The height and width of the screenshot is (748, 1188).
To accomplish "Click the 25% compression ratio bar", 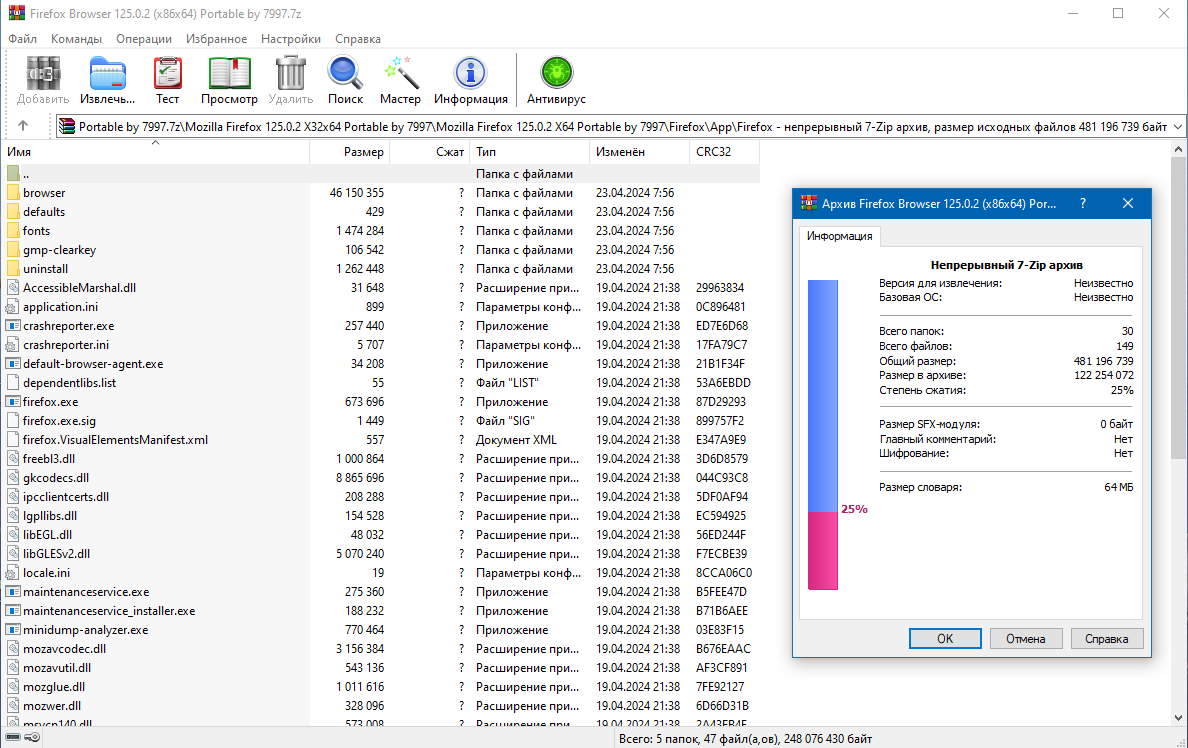I will (823, 434).
